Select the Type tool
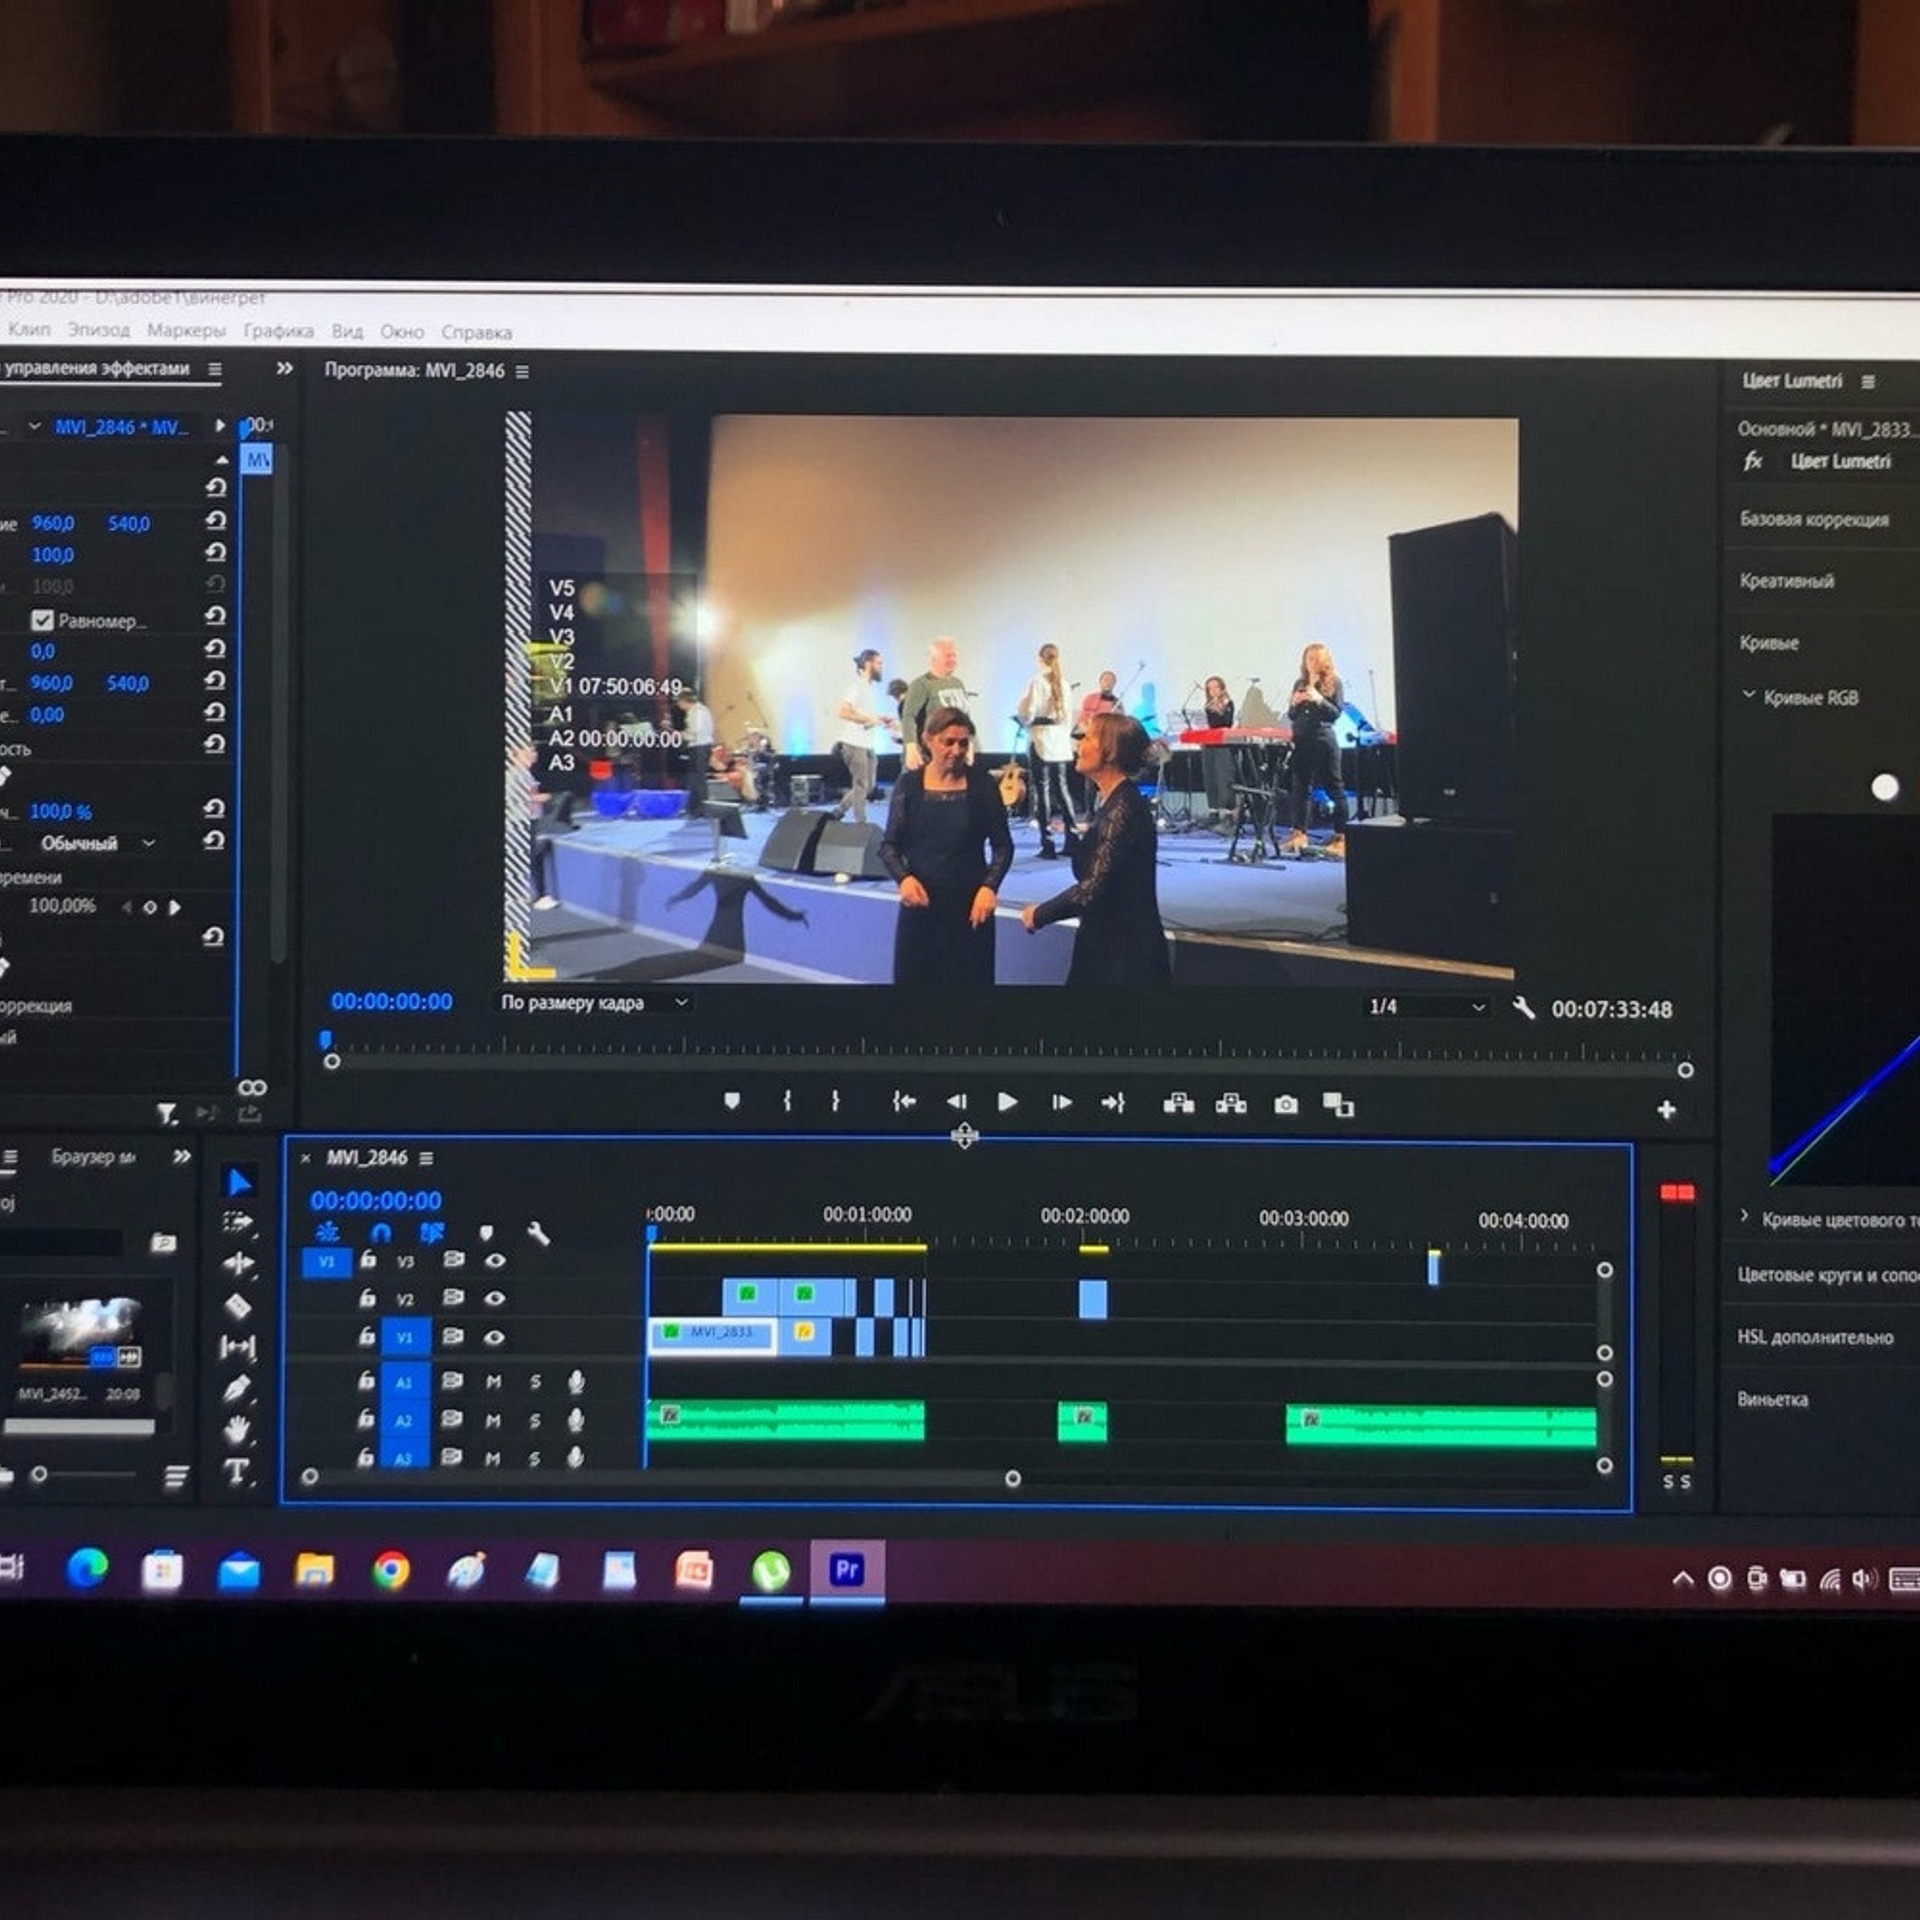Viewport: 1920px width, 1920px height. [237, 1471]
